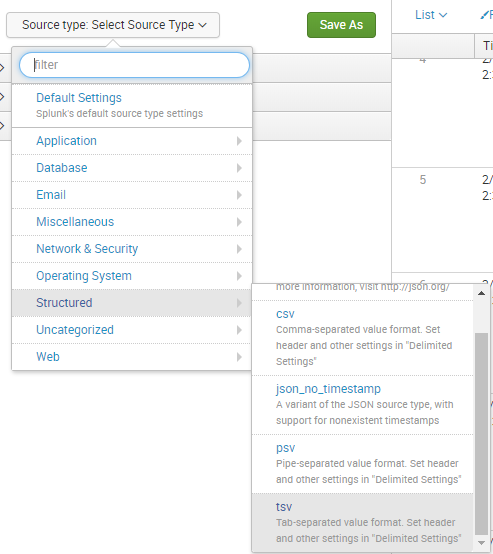Click the green Save As button
This screenshot has height=554, width=493.
[x=341, y=25]
